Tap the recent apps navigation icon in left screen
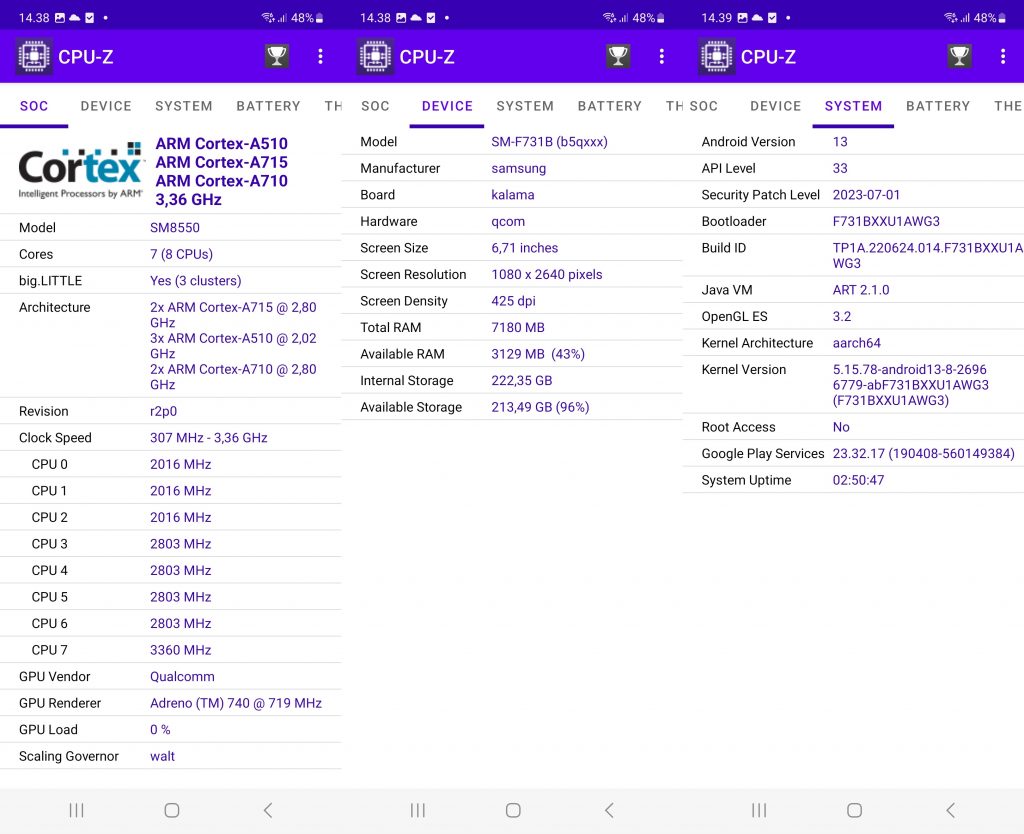Image resolution: width=1024 pixels, height=834 pixels. pyautogui.click(x=76, y=810)
